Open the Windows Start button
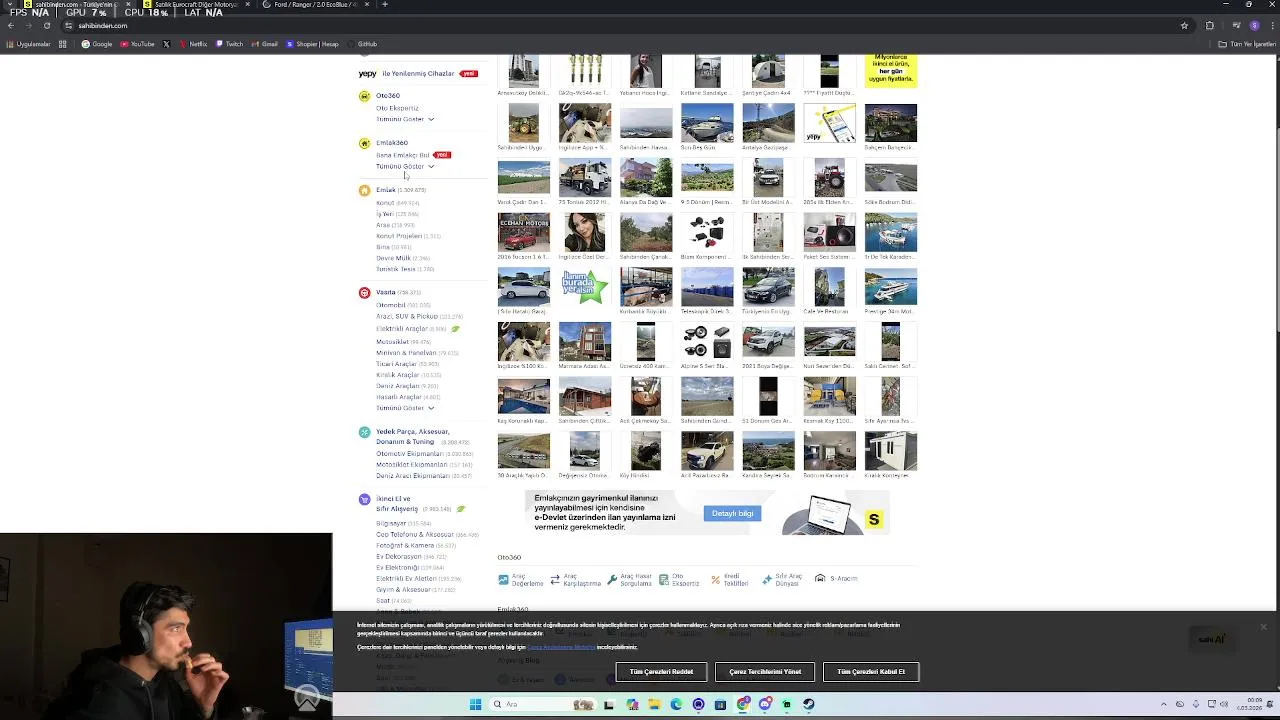Viewport: 1280px width, 720px height. tap(476, 704)
